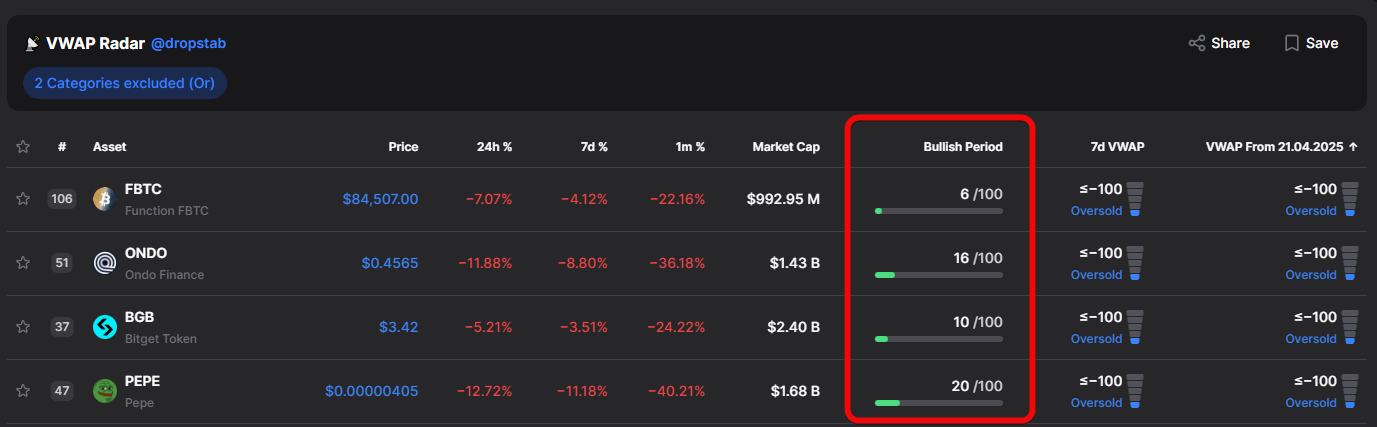Image resolution: width=1377 pixels, height=427 pixels.
Task: Click the 2 Categories excluded filter chip
Action: pos(125,83)
